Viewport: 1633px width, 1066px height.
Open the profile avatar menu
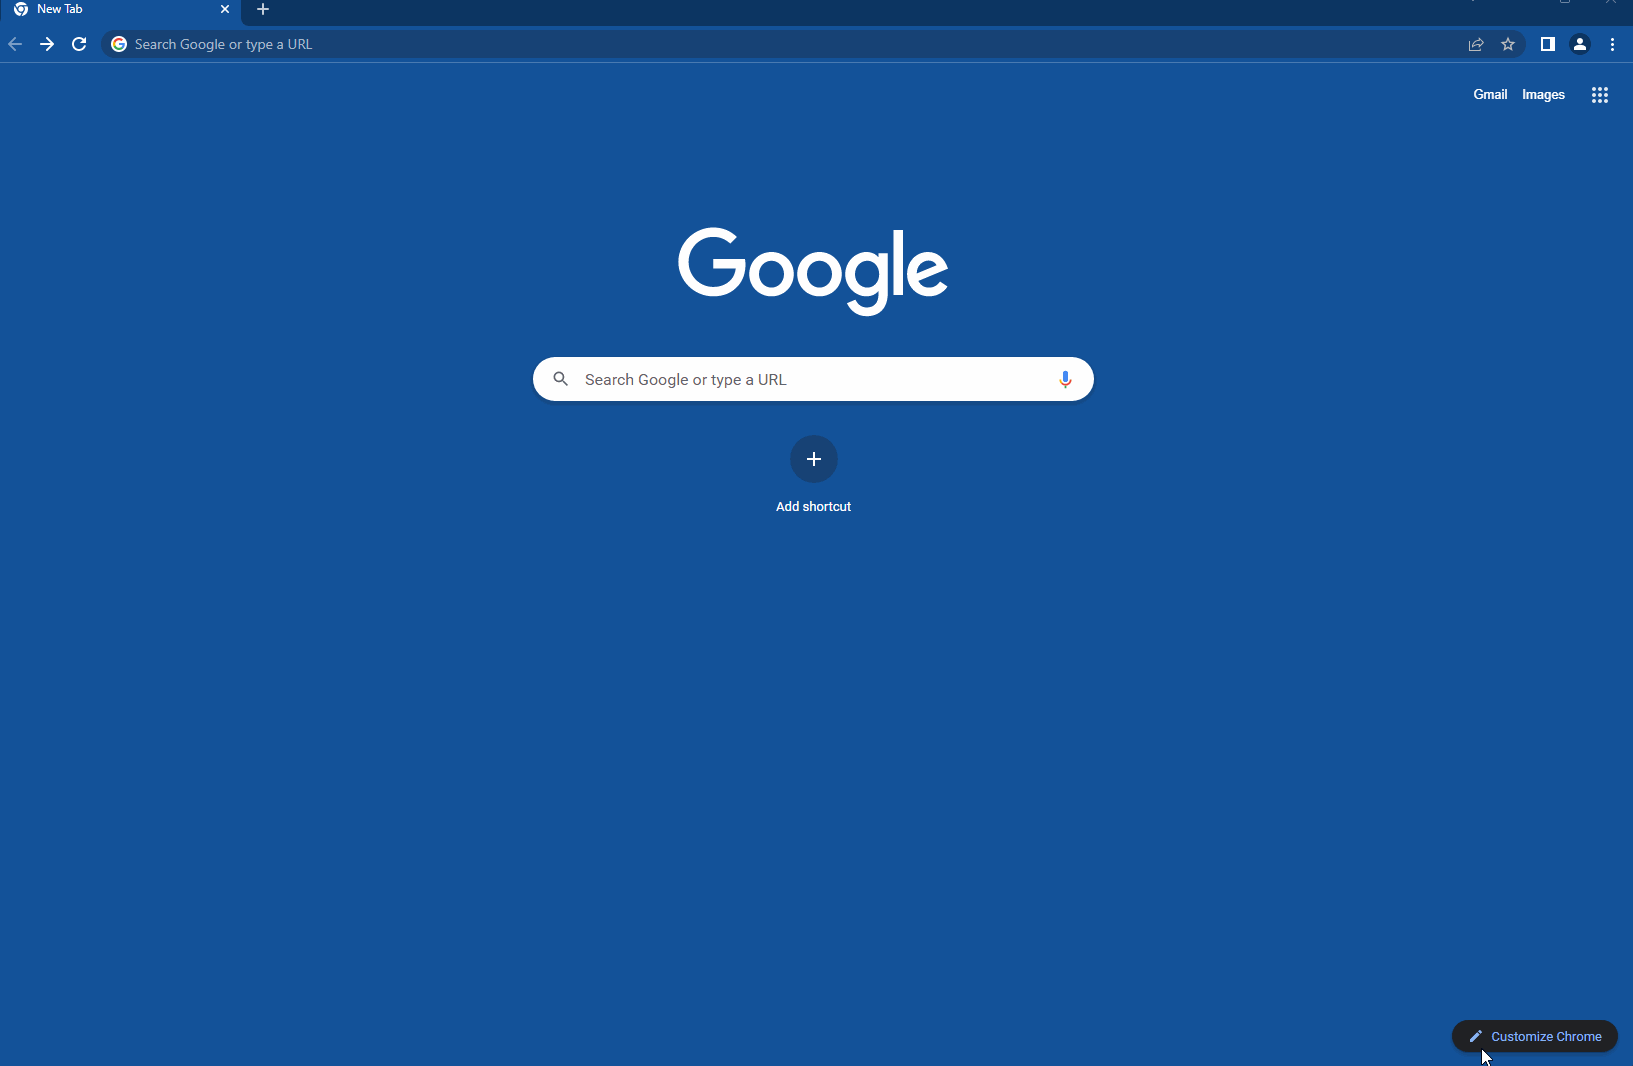(1580, 44)
